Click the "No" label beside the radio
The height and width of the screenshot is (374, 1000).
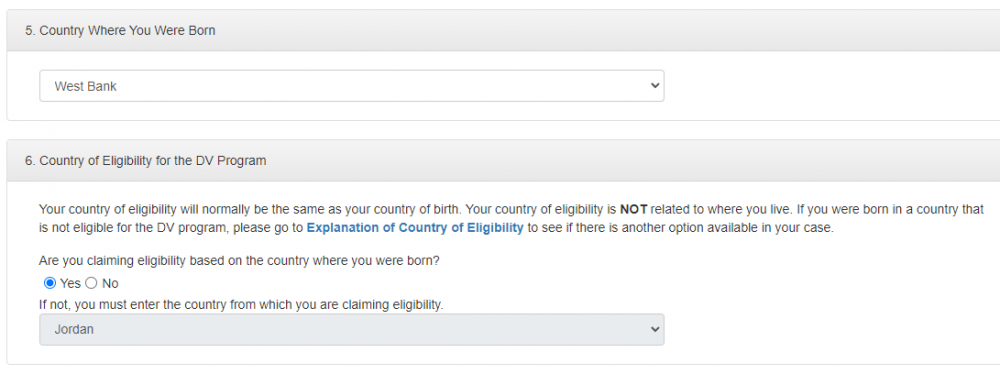[110, 283]
